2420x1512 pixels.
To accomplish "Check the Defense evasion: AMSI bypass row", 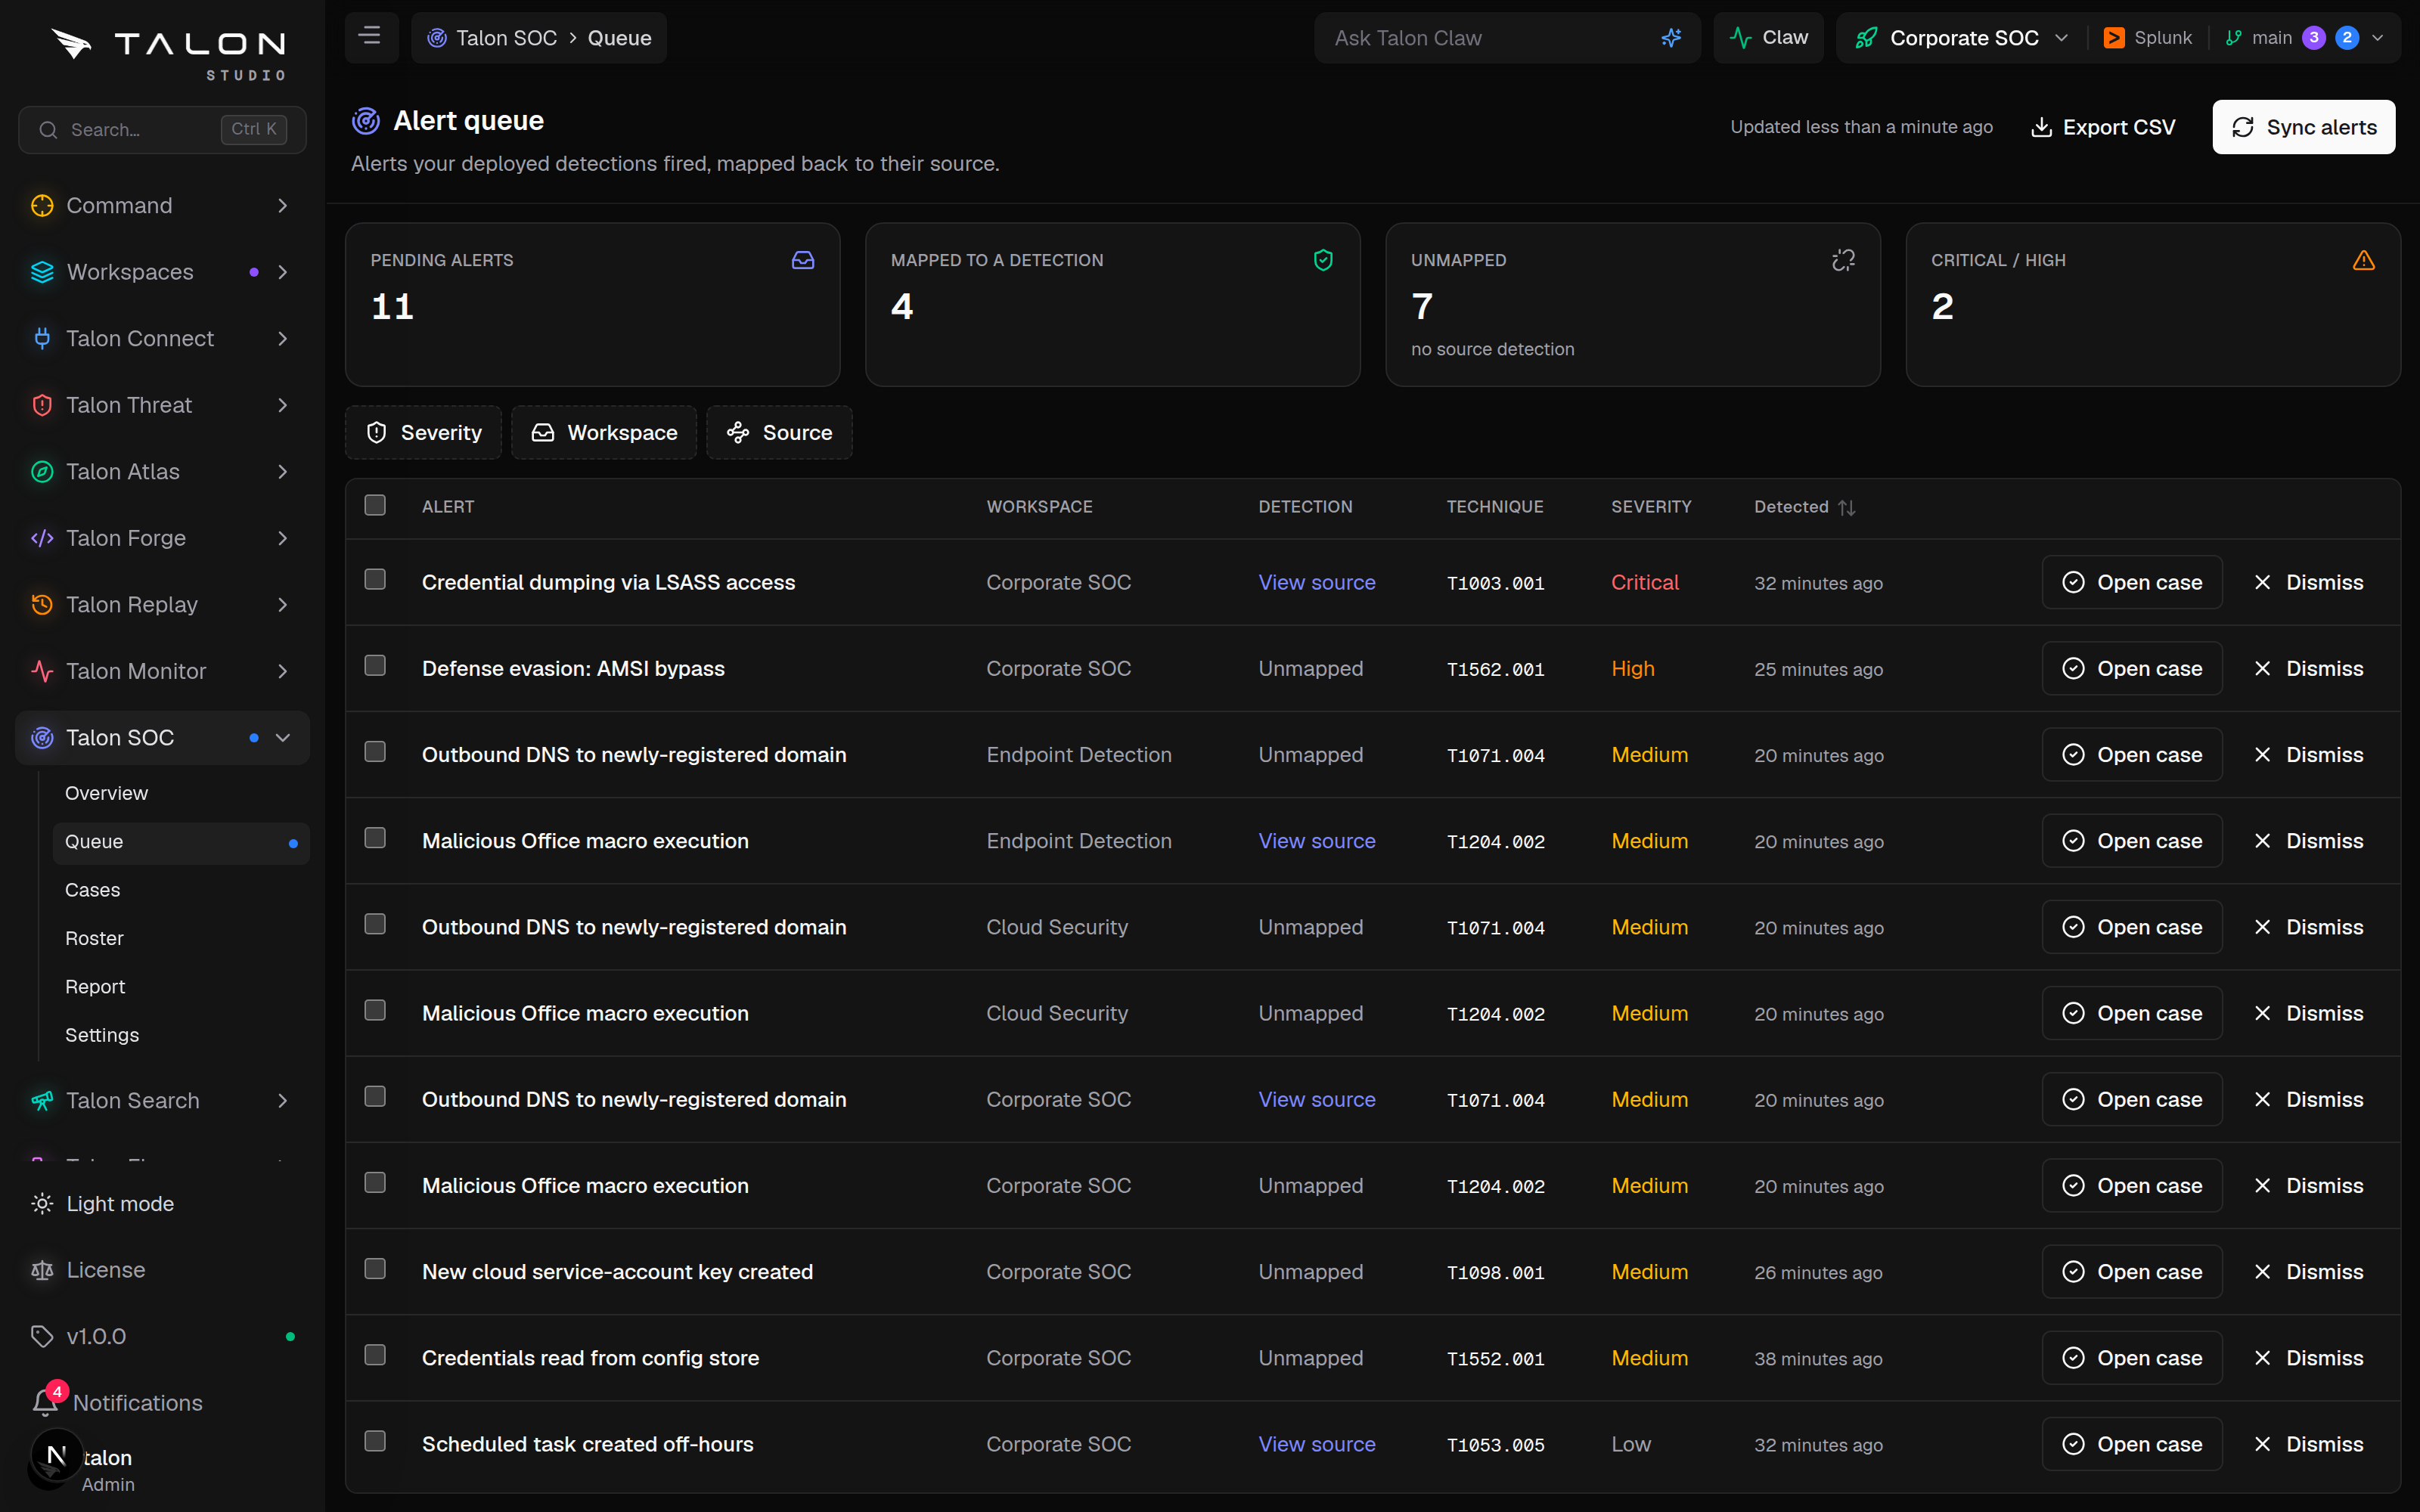I will pos(375,666).
